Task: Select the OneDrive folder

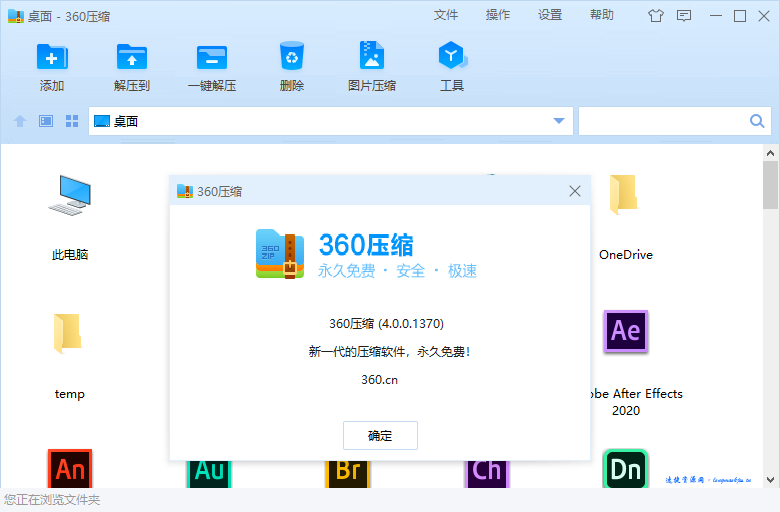Action: tap(624, 195)
